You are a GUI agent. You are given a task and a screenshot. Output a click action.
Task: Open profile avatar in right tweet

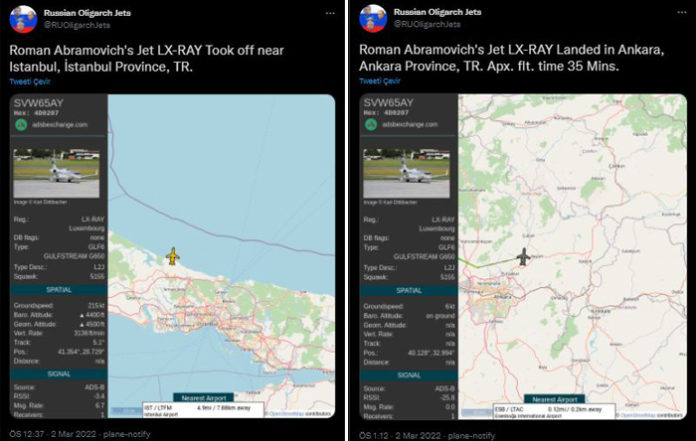[371, 19]
